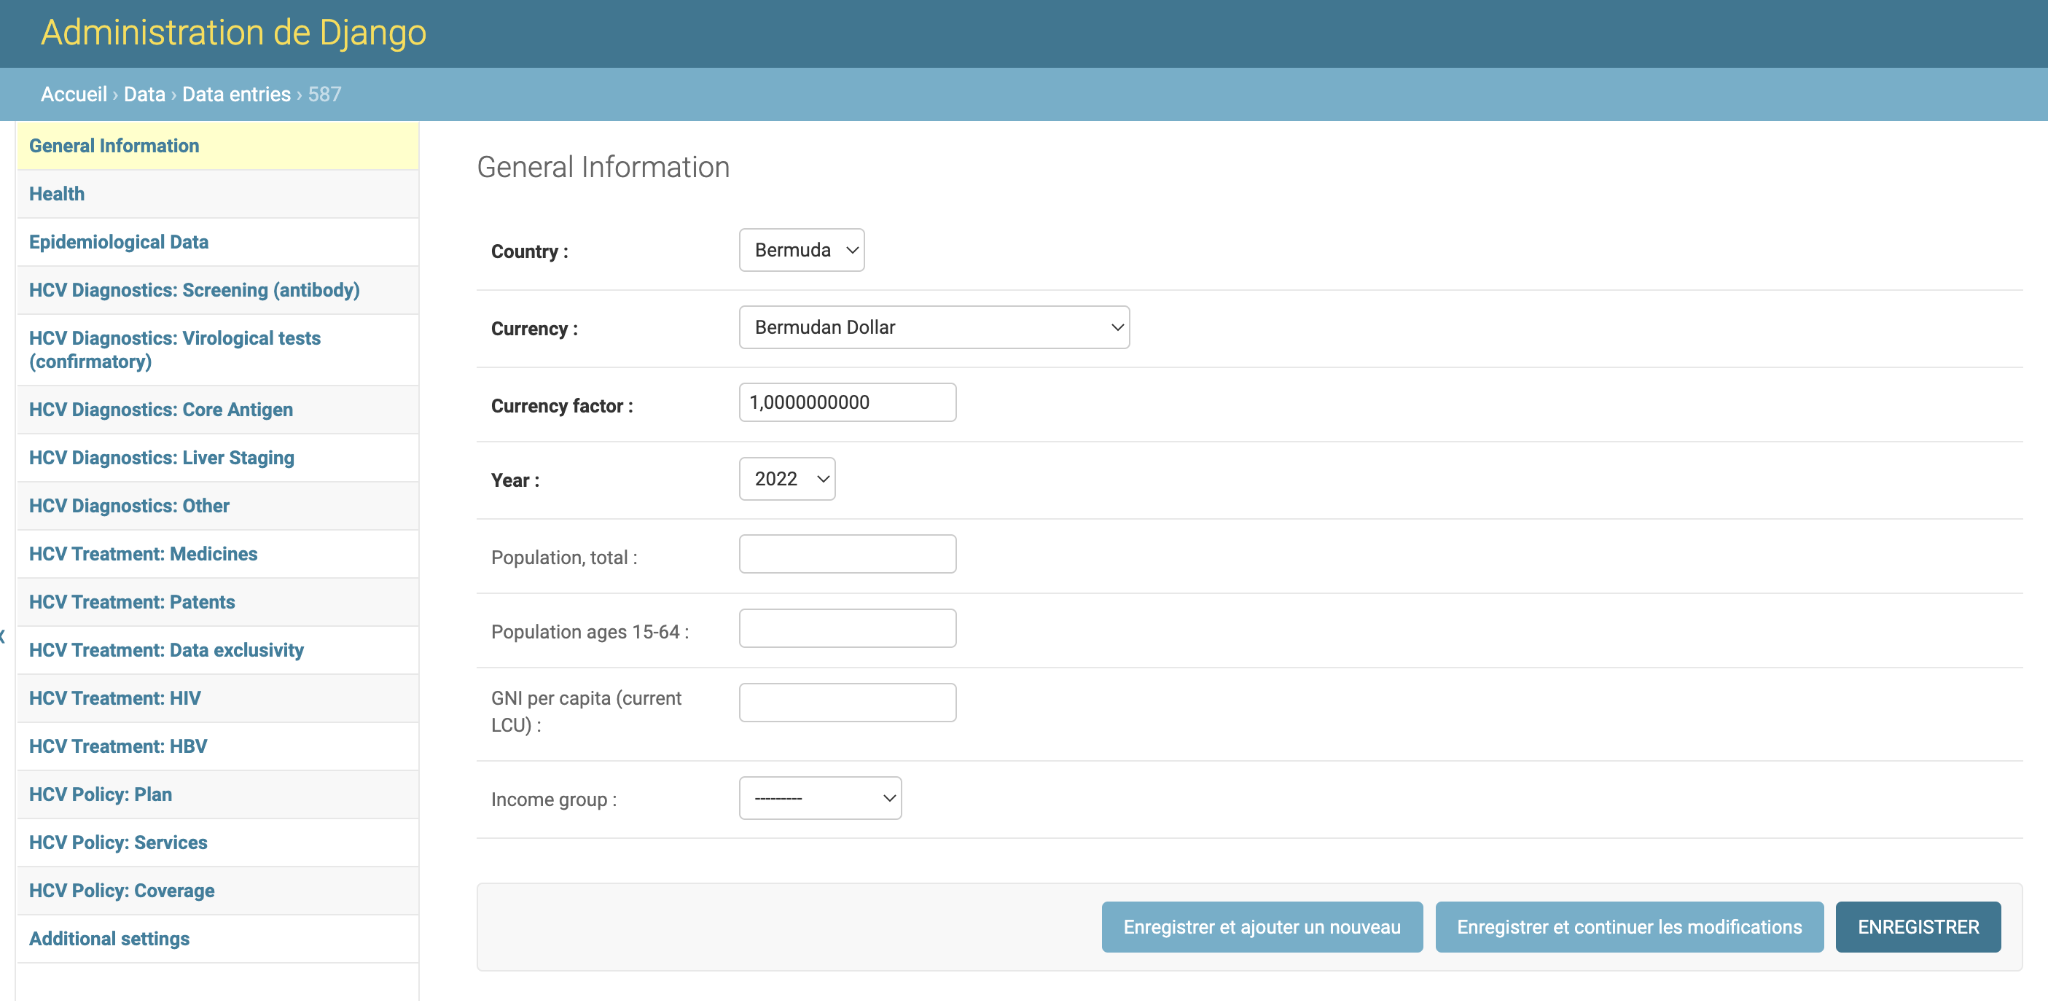
Task: Open the Epidemiological Data tab
Action: pyautogui.click(x=119, y=242)
